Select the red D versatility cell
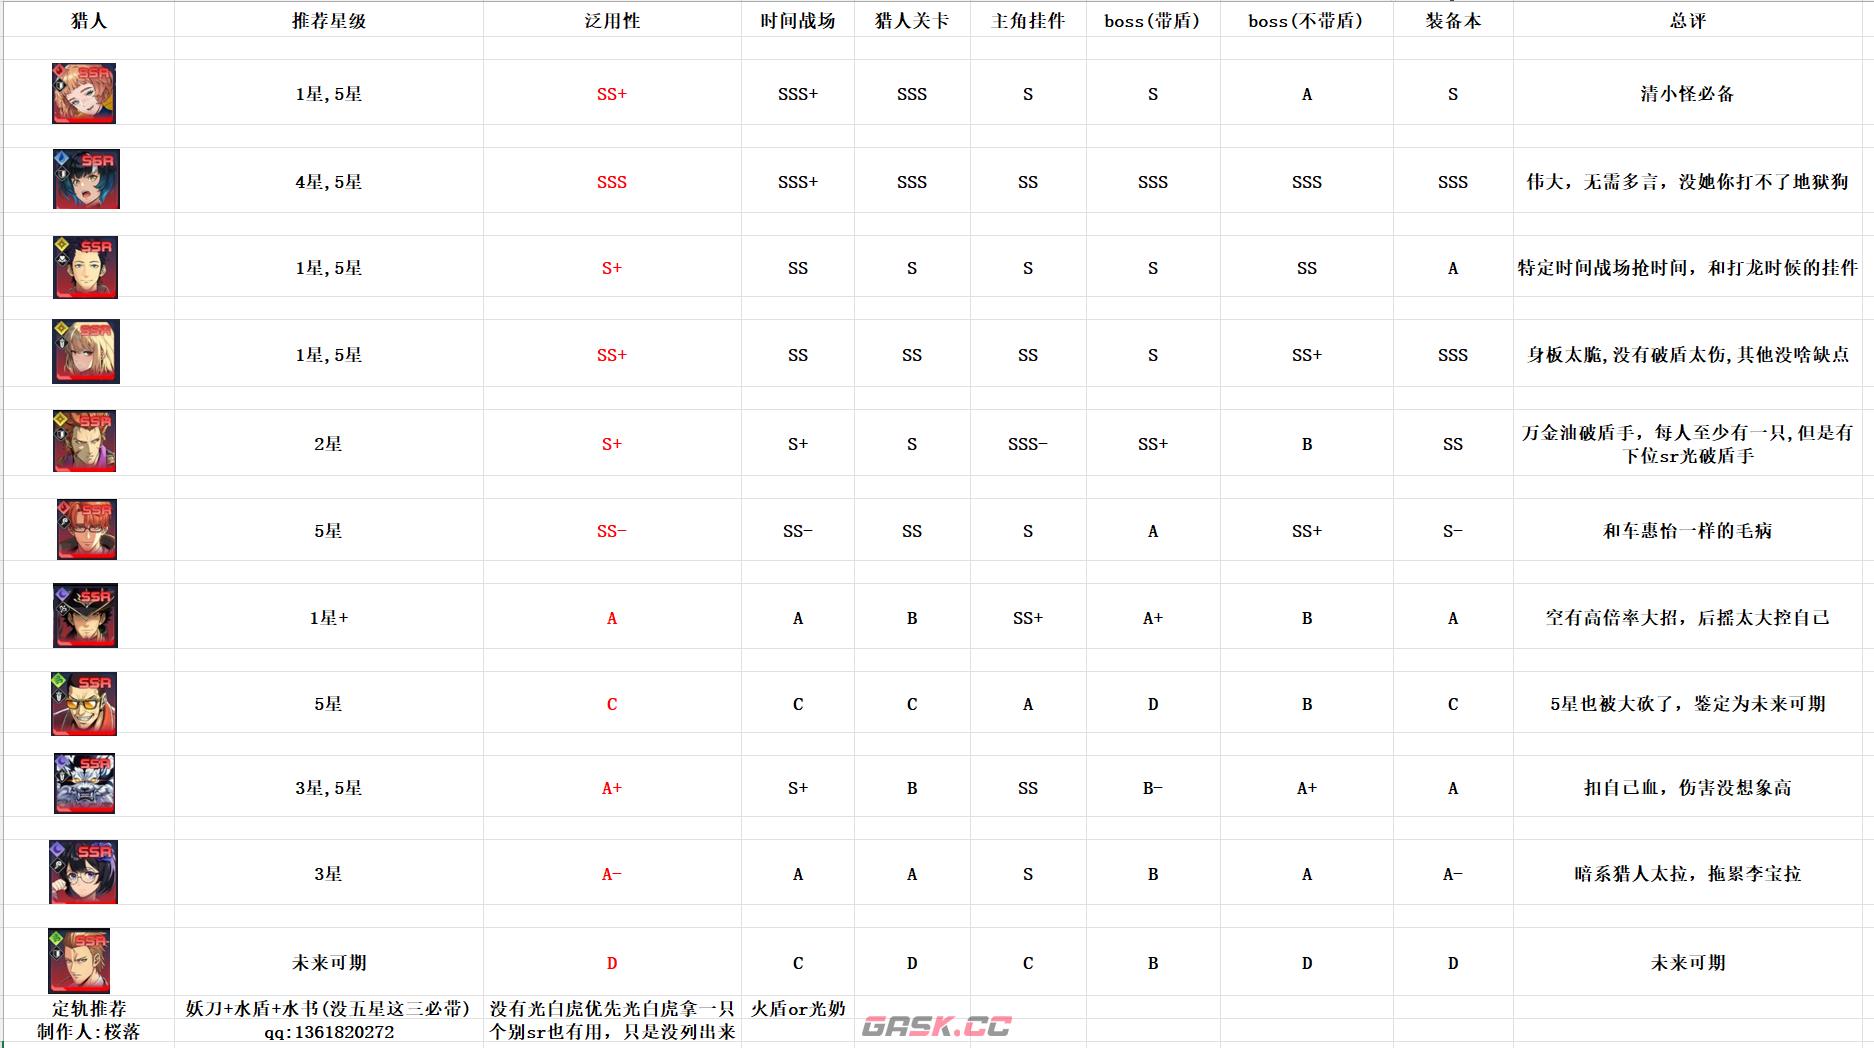This screenshot has width=1874, height=1048. (x=612, y=963)
